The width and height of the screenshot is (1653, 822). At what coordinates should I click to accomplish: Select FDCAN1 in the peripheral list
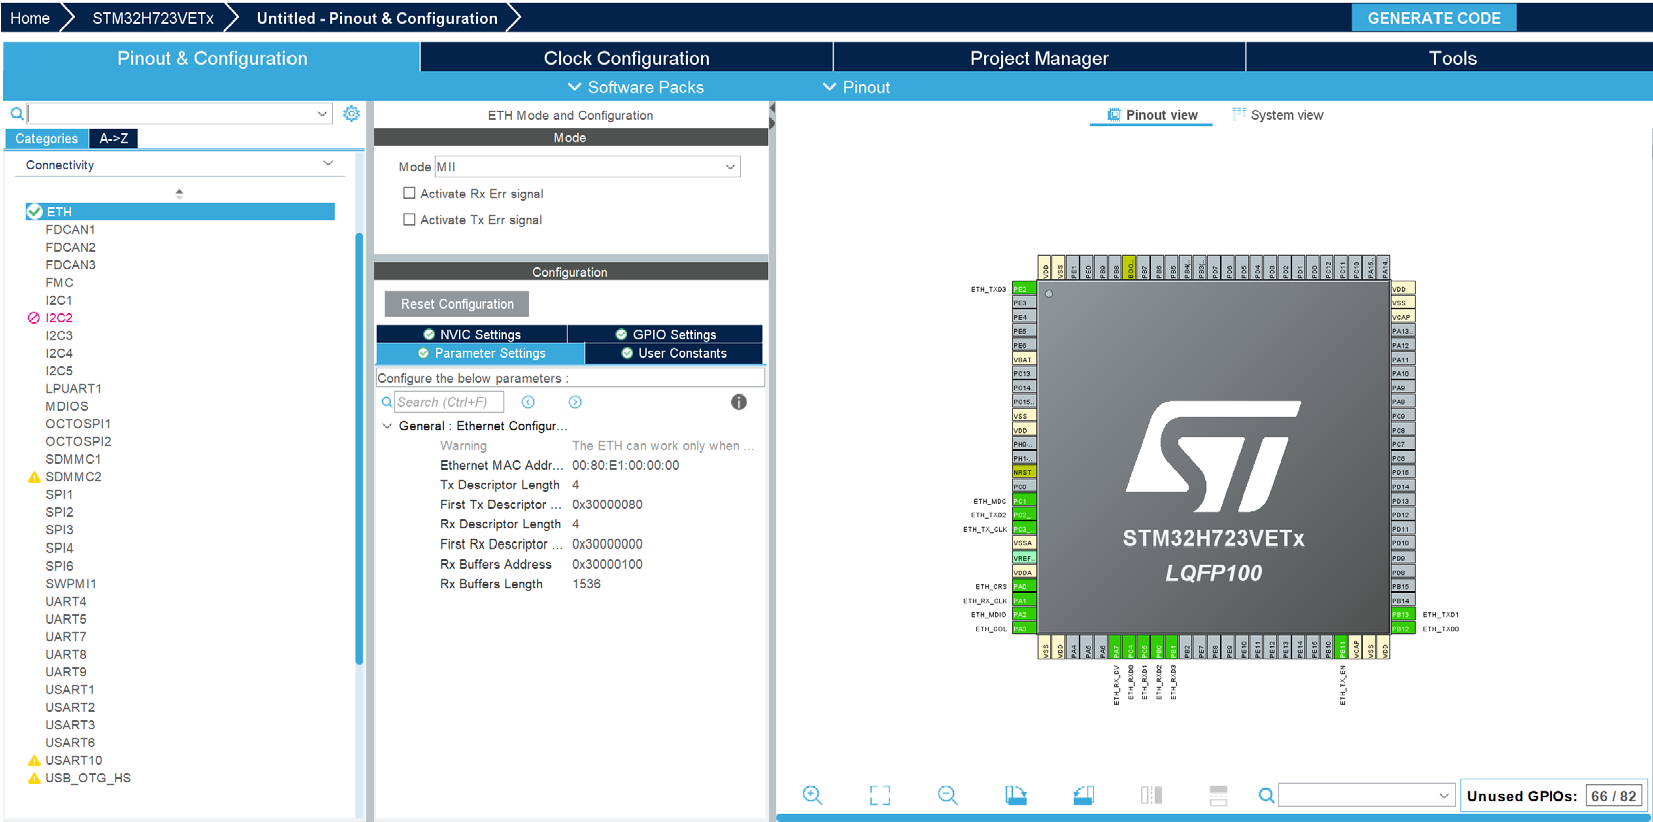[x=70, y=229]
